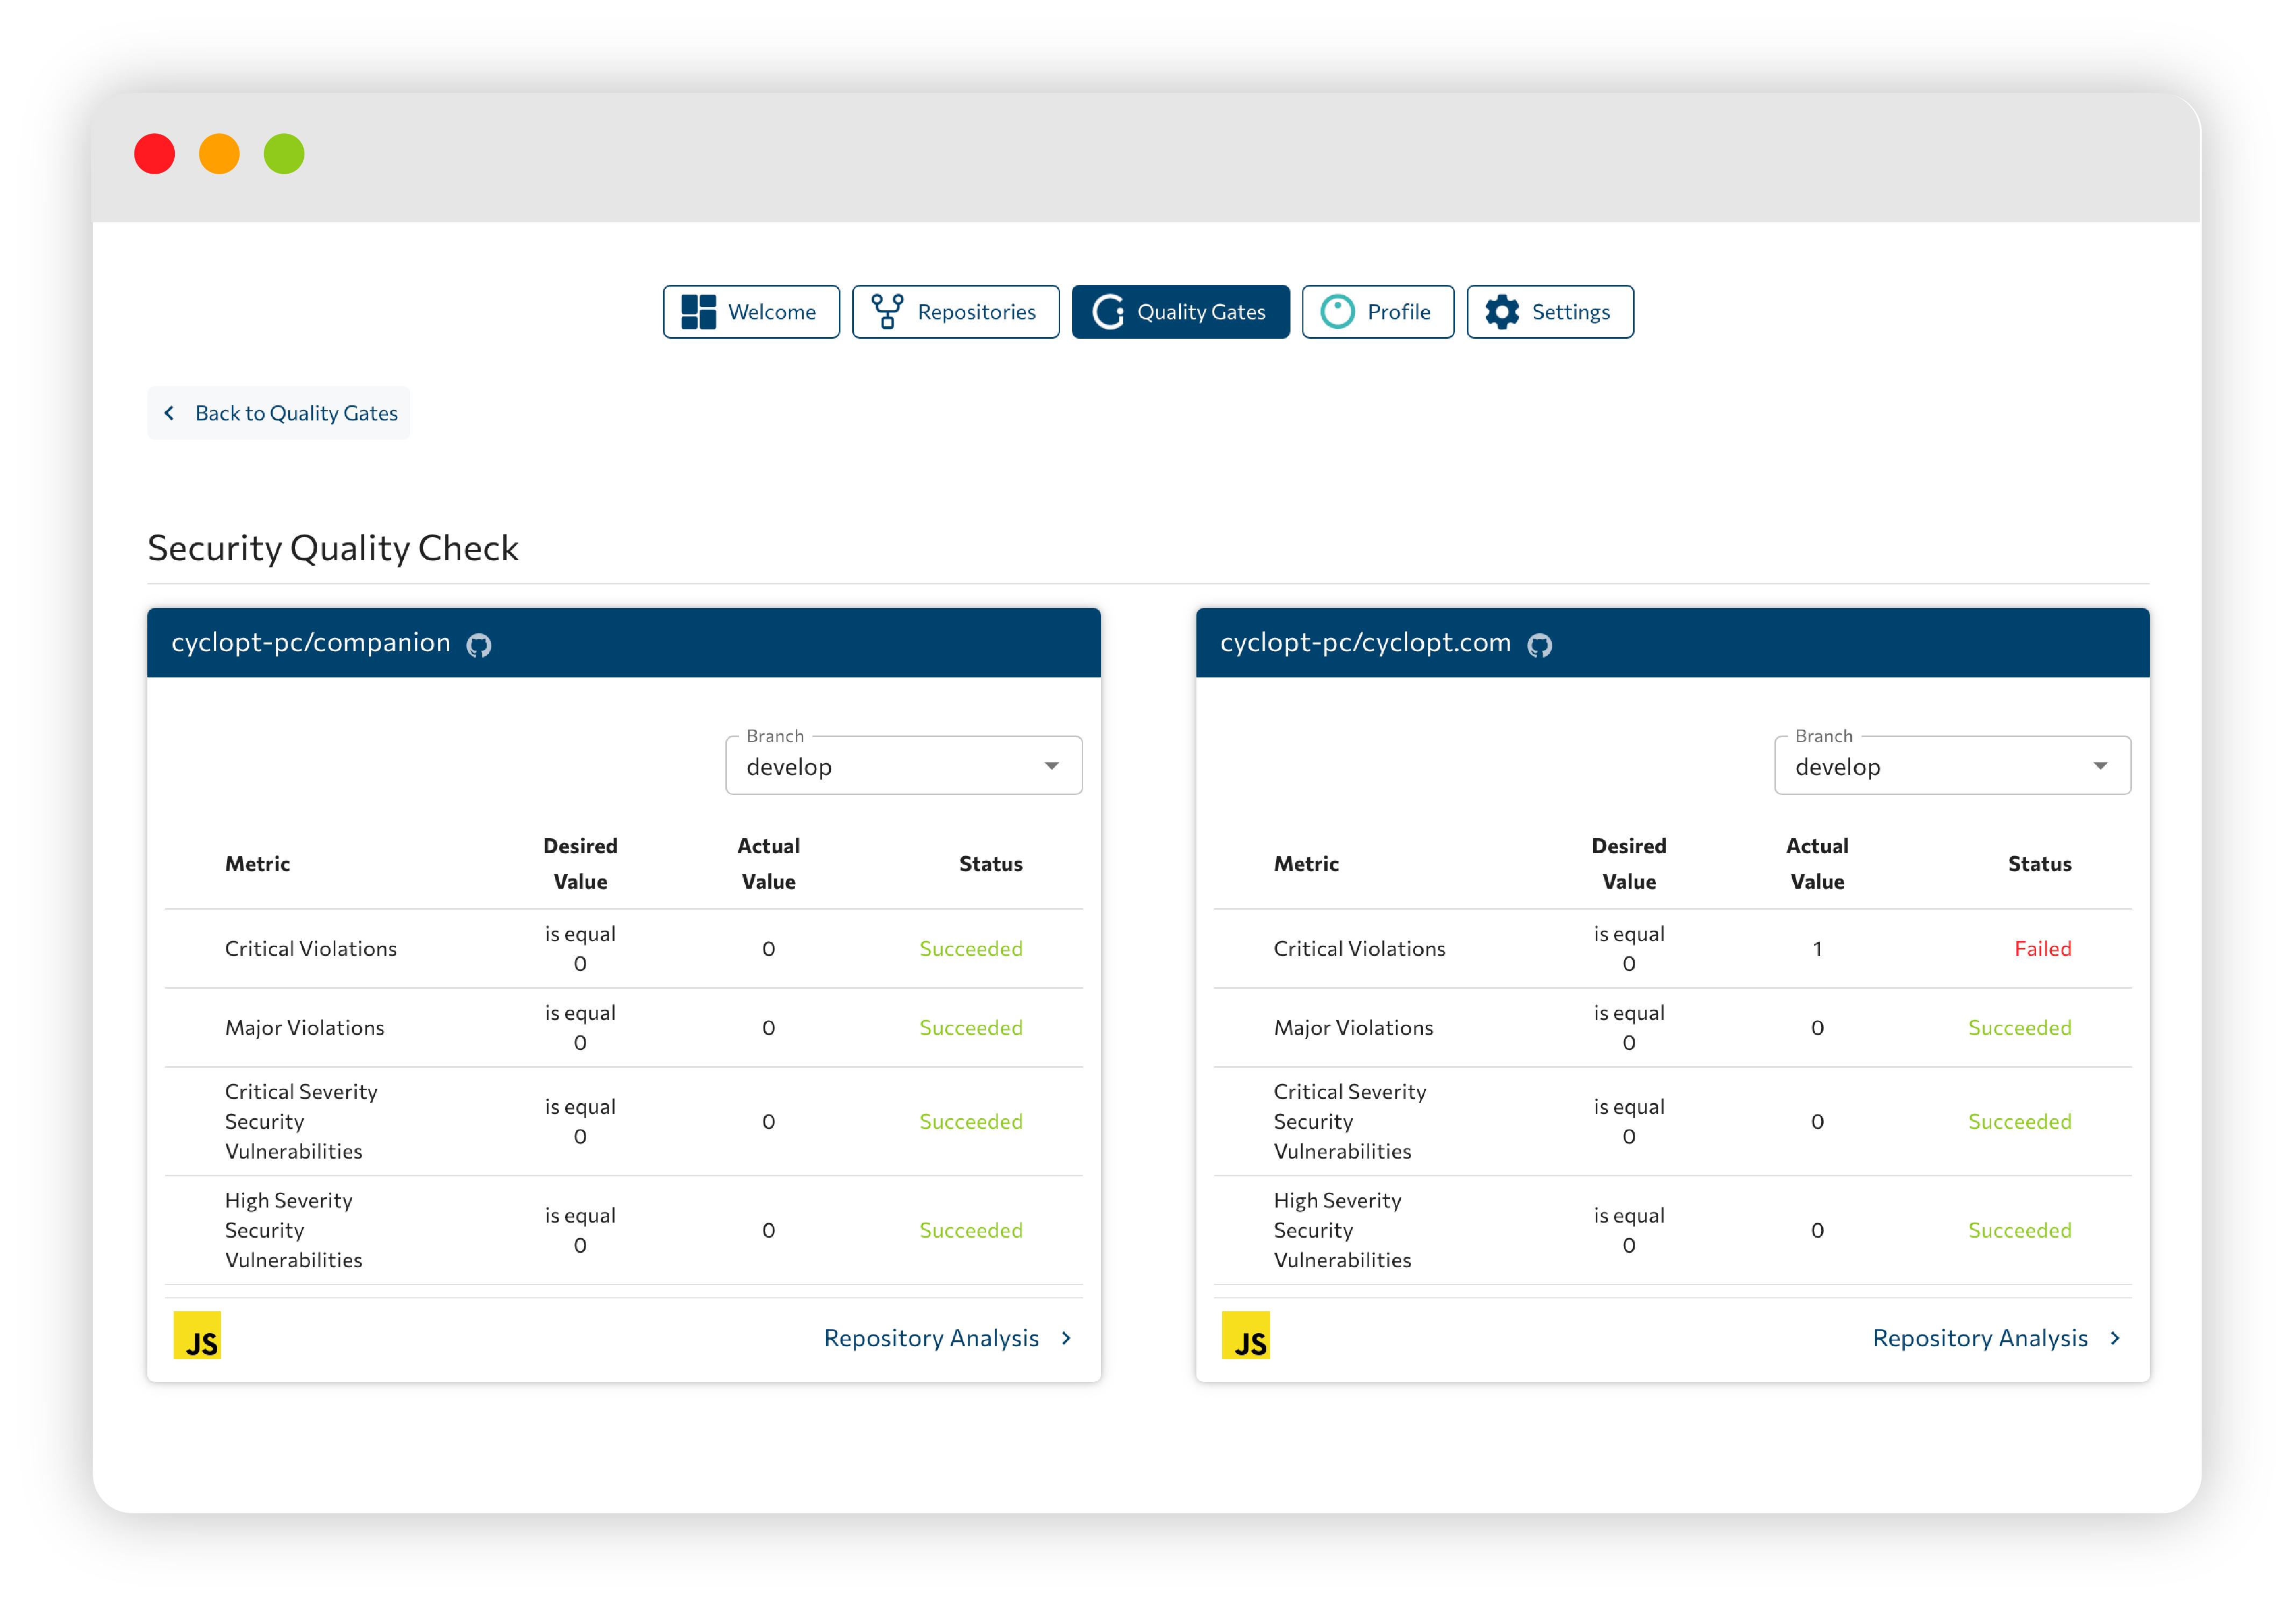The height and width of the screenshot is (1607, 2296).
Task: Open Branch dropdown in cyclopt.com card
Action: click(x=1952, y=766)
